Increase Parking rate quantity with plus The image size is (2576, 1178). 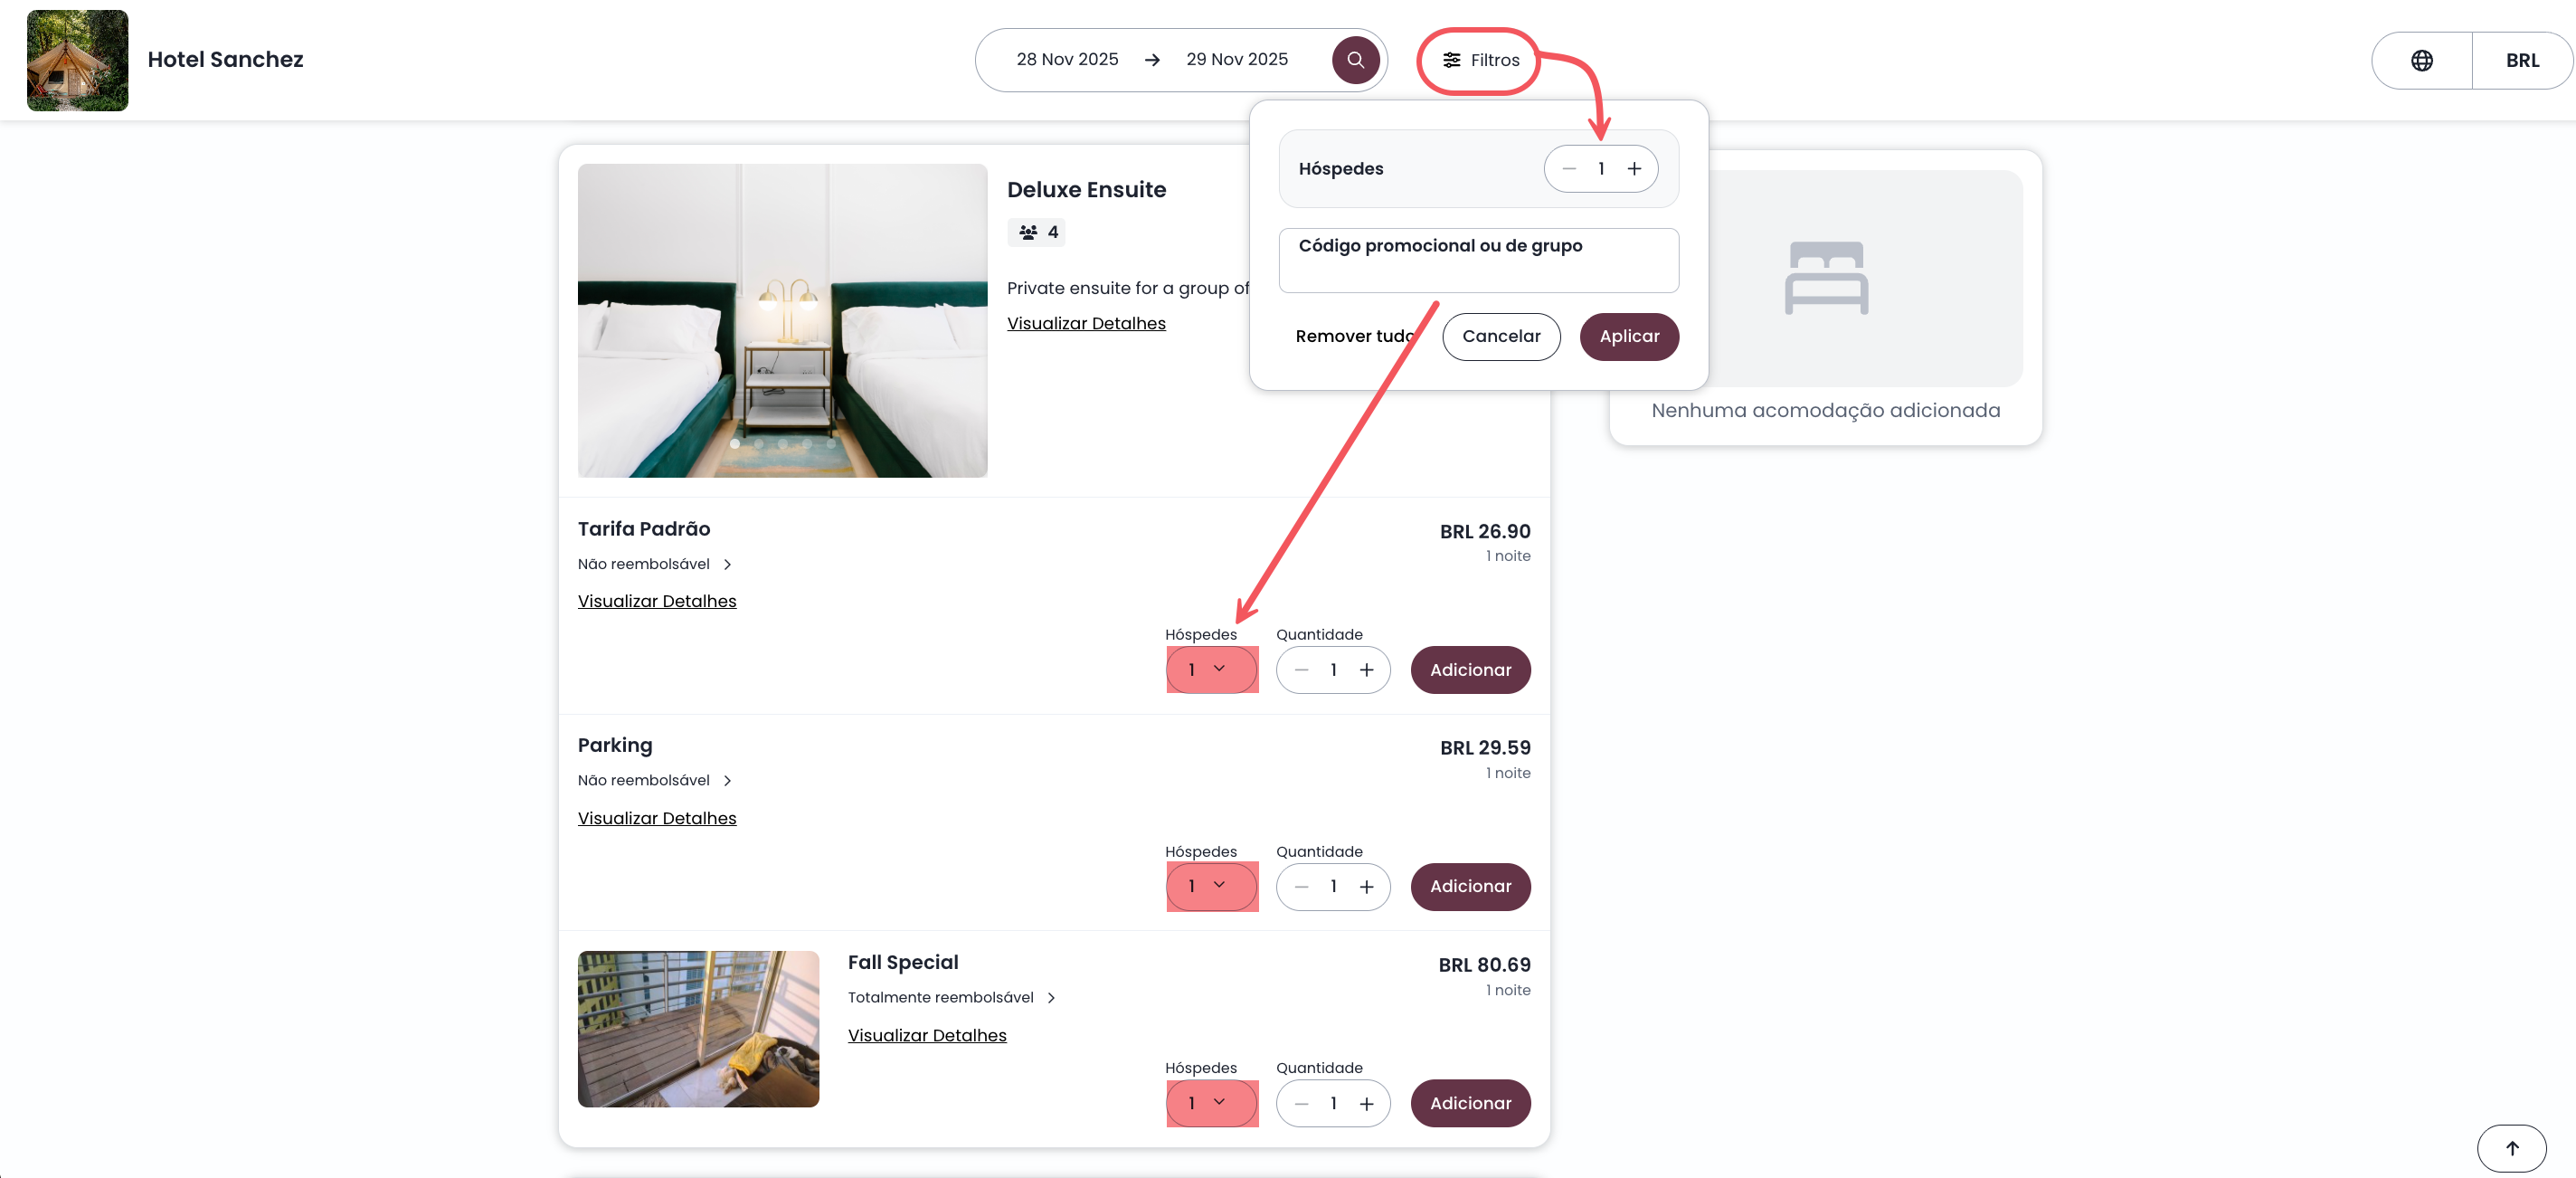[x=1366, y=887]
